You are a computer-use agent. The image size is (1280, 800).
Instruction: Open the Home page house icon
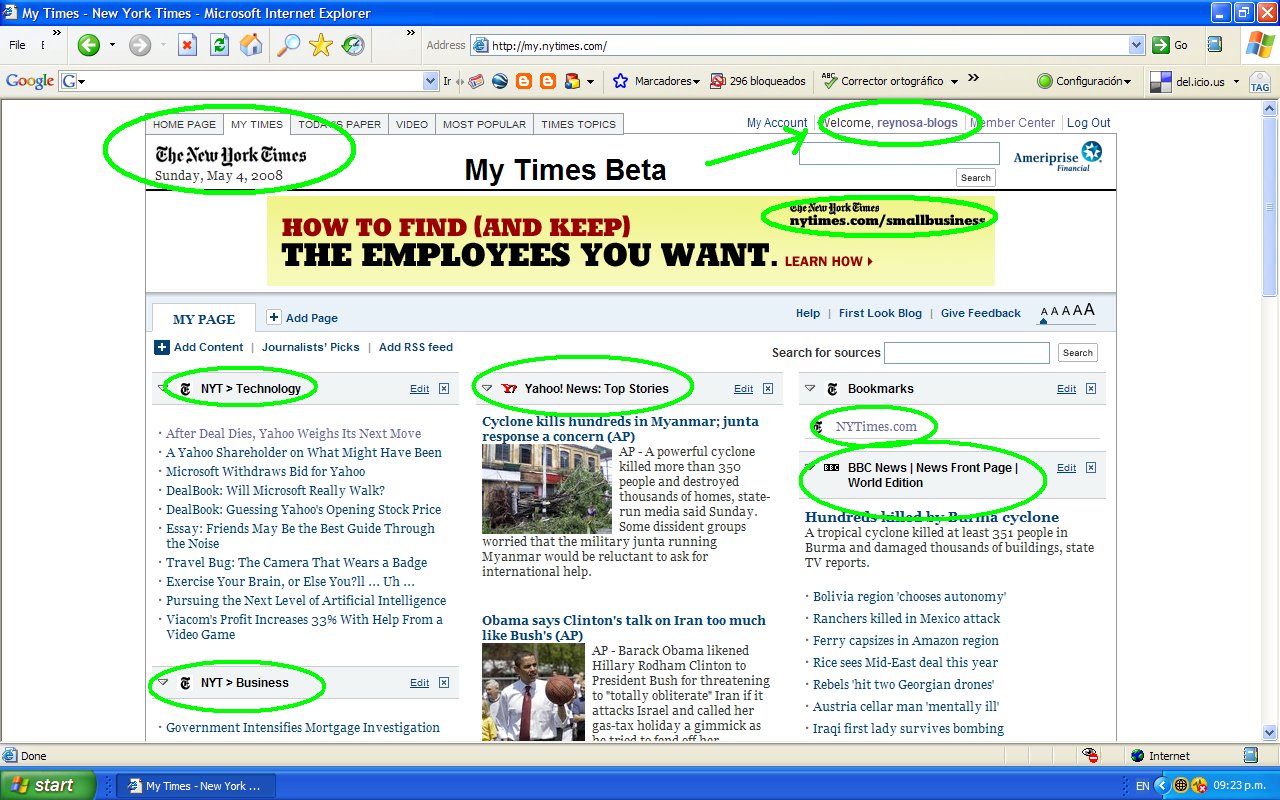pyautogui.click(x=251, y=45)
